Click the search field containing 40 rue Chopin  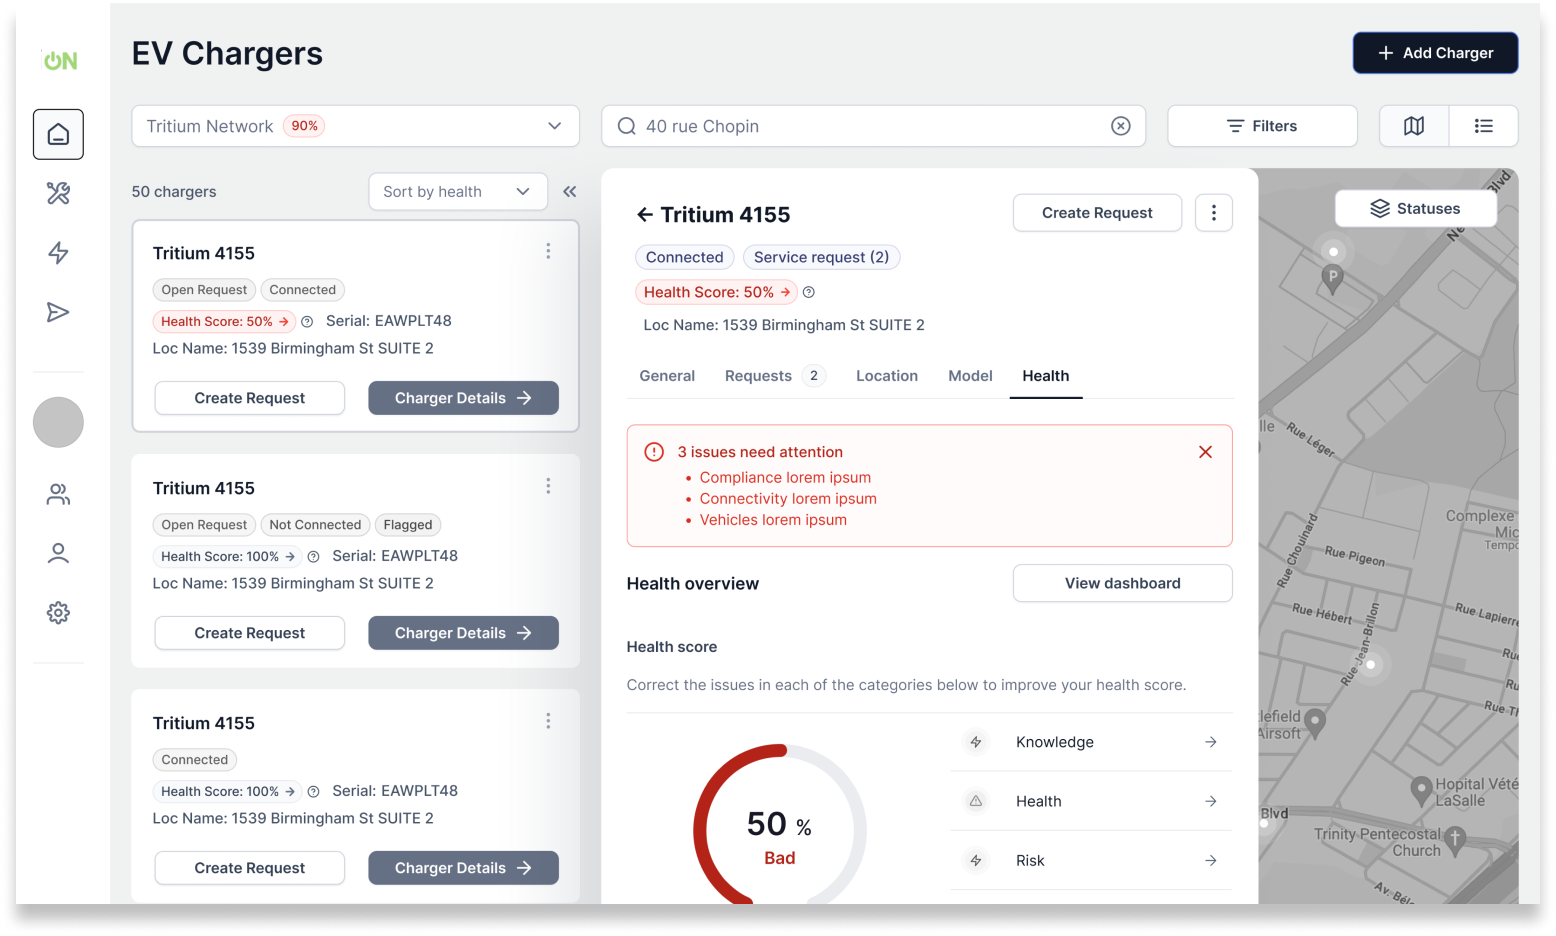pos(873,126)
